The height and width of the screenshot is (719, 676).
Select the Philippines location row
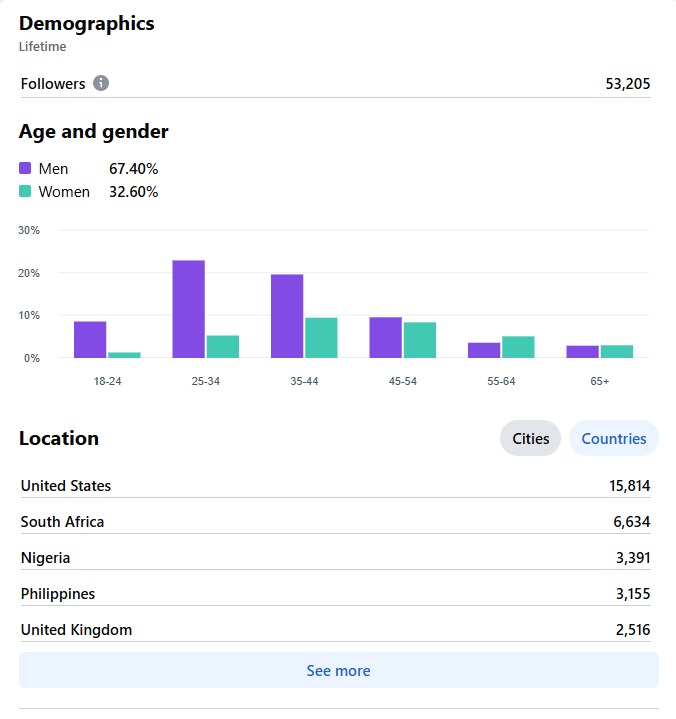click(x=335, y=594)
